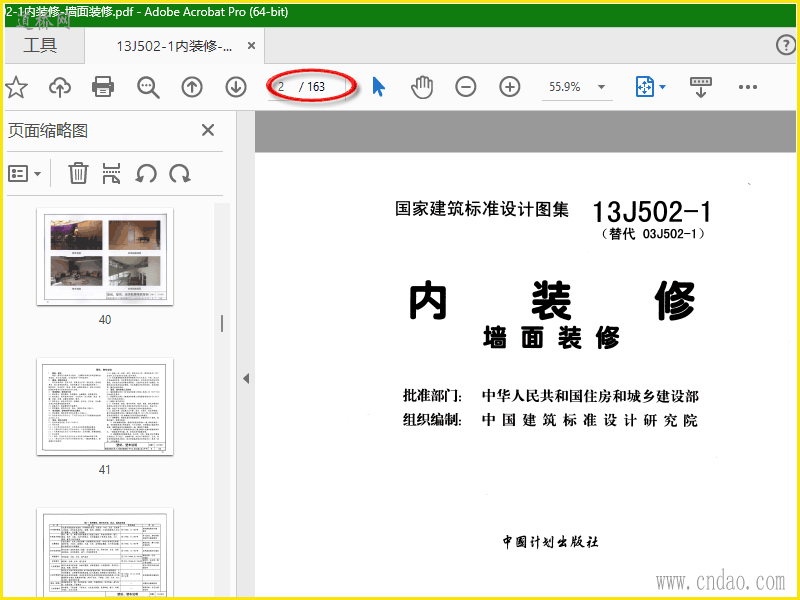
Task: Add file to starred with the star icon
Action: [x=16, y=87]
